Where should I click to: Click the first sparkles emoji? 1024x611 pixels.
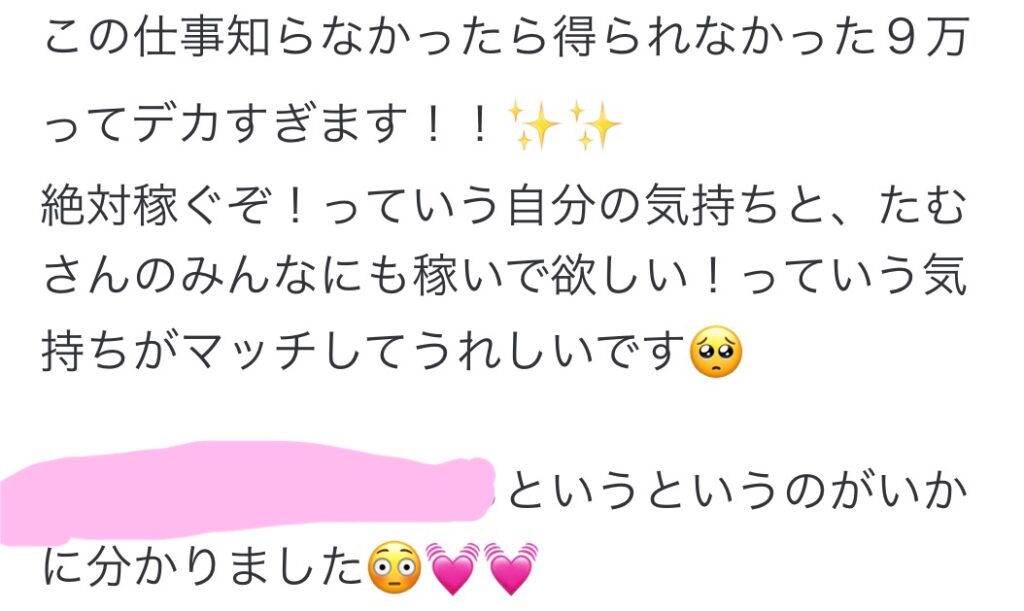[534, 125]
